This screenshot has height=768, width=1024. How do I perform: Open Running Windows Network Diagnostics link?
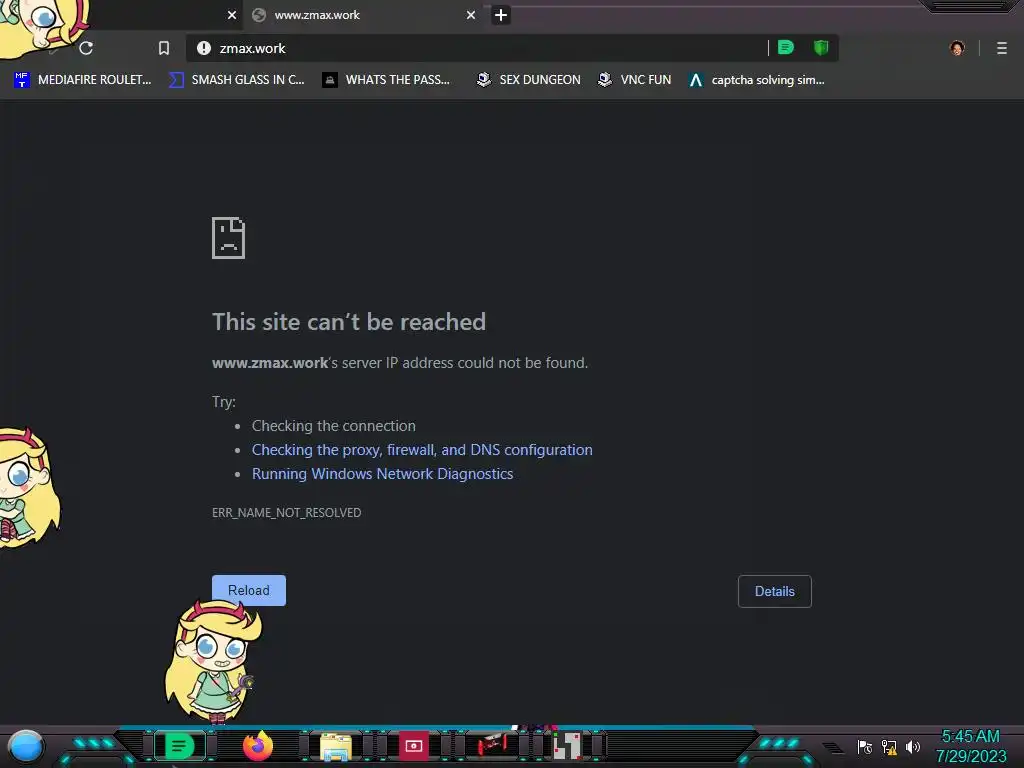[383, 474]
